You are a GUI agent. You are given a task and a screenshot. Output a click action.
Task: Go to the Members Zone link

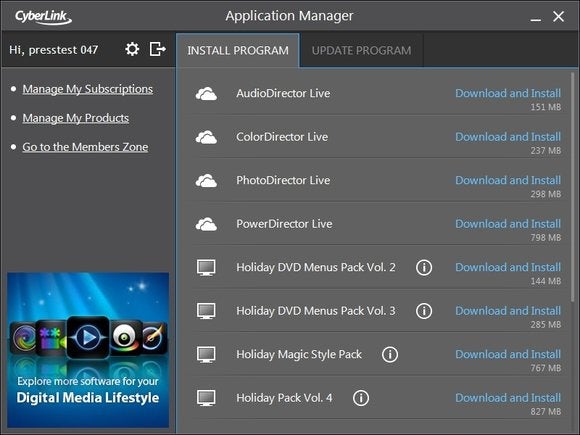[85, 147]
